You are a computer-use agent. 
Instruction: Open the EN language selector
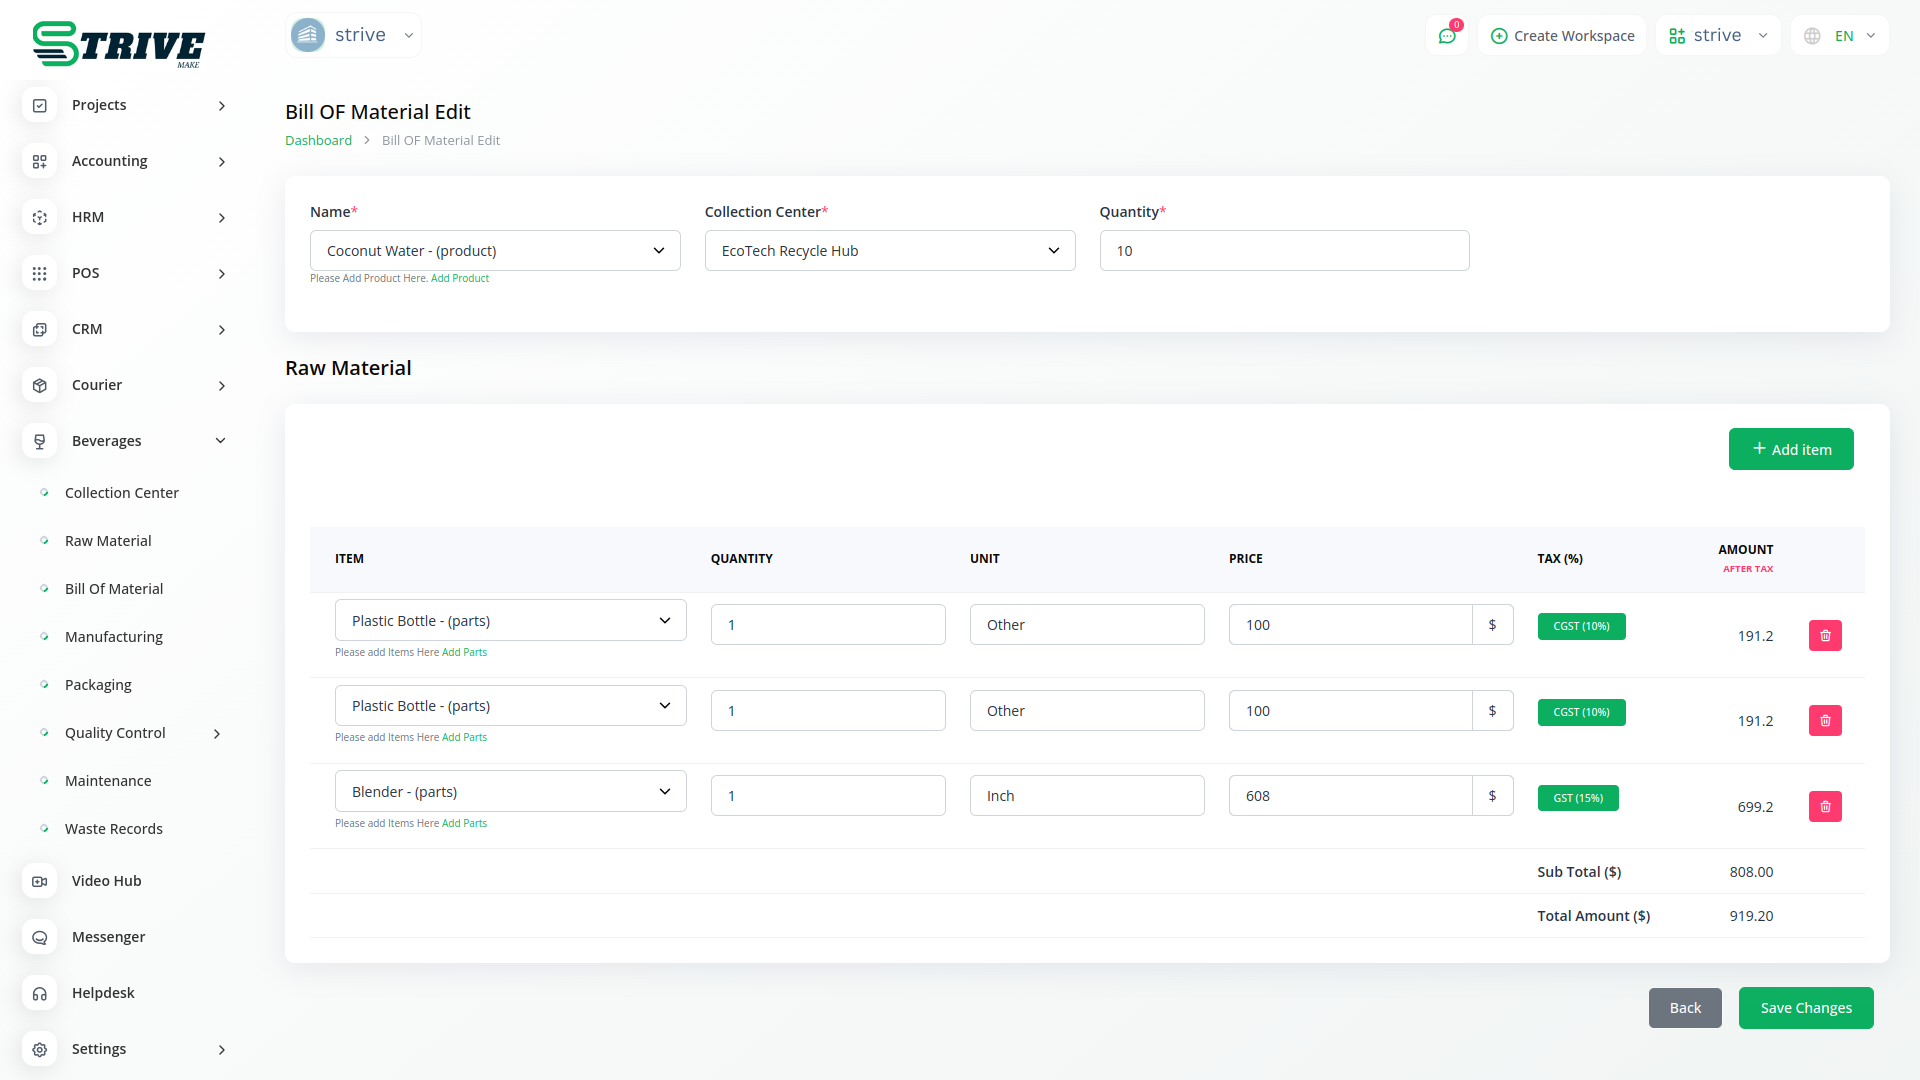pyautogui.click(x=1841, y=36)
